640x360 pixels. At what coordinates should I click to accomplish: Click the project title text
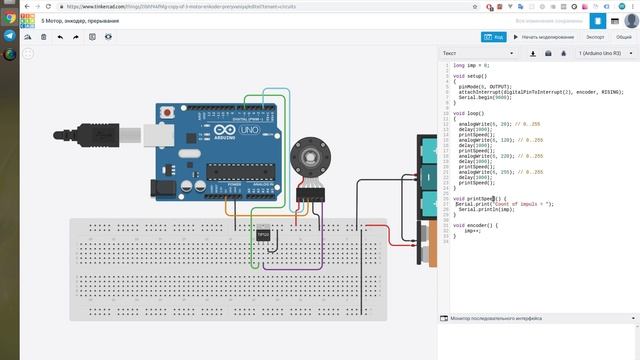tap(80, 21)
